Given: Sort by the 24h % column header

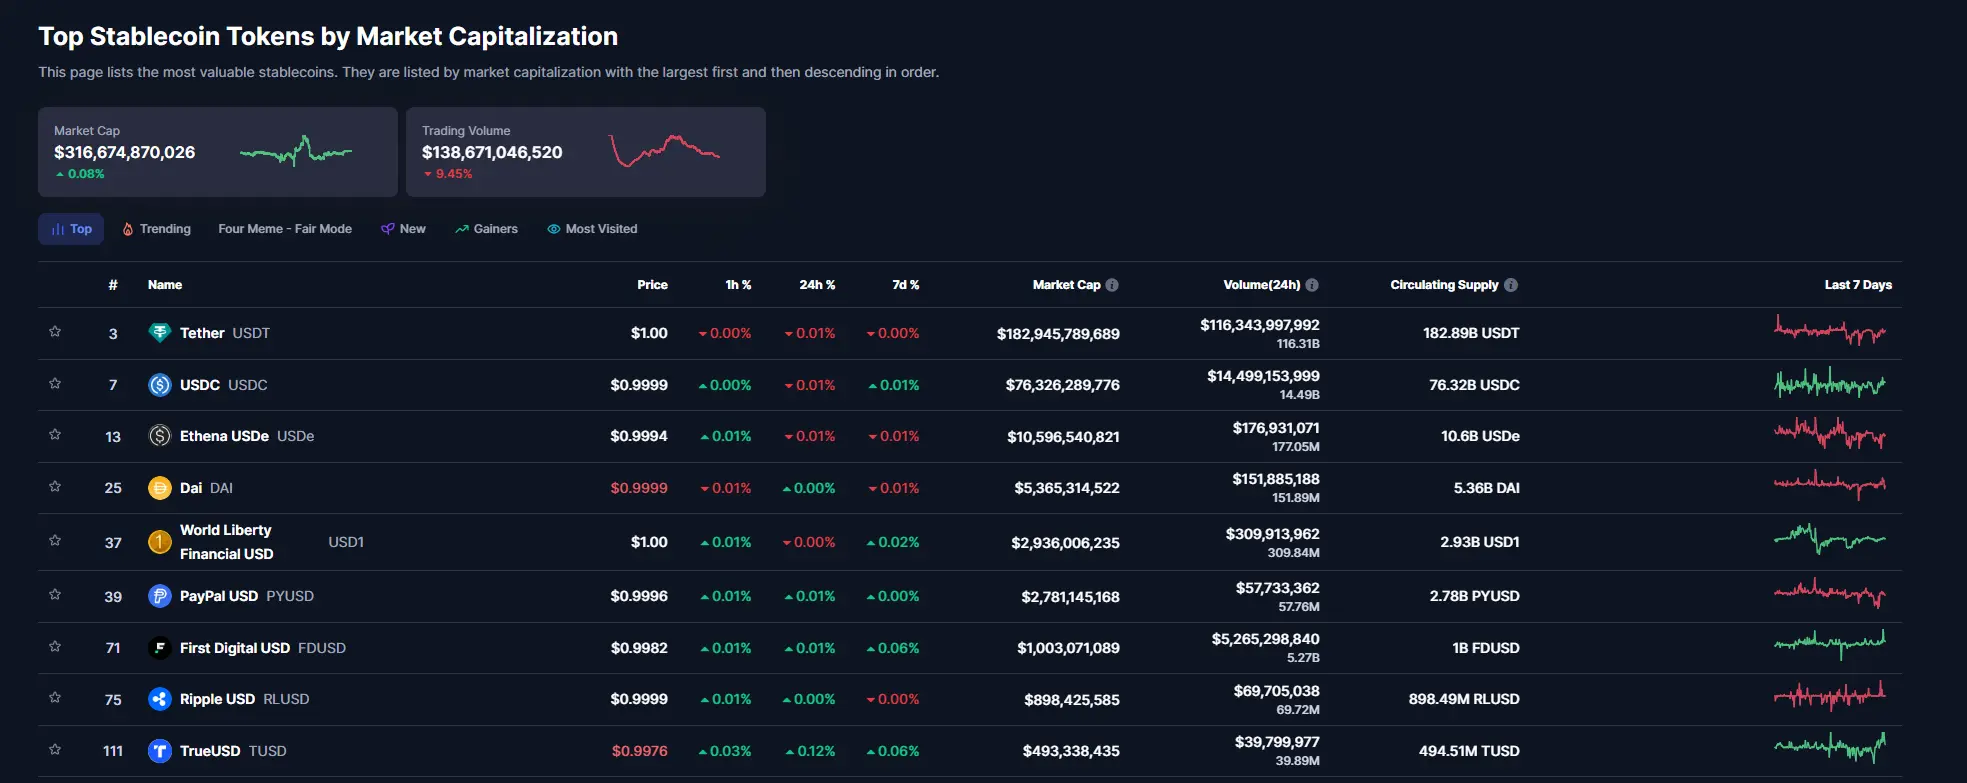Looking at the screenshot, I should (x=817, y=285).
